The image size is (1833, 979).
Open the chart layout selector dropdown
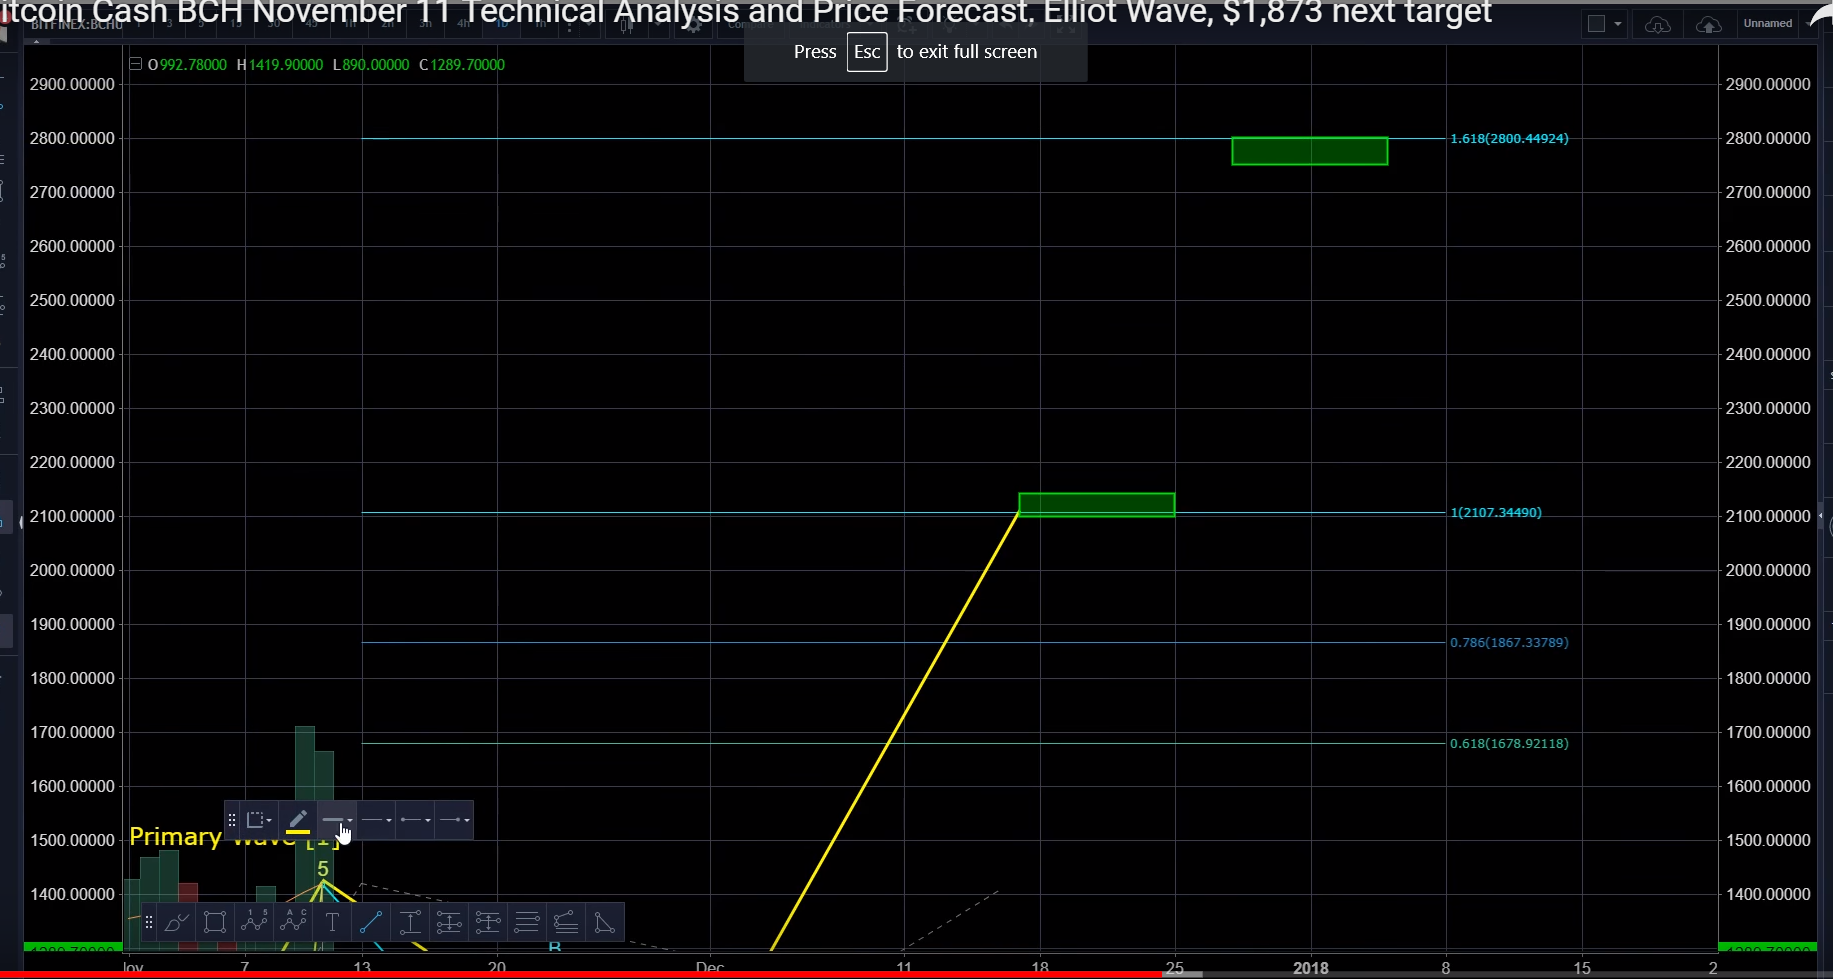point(1604,24)
